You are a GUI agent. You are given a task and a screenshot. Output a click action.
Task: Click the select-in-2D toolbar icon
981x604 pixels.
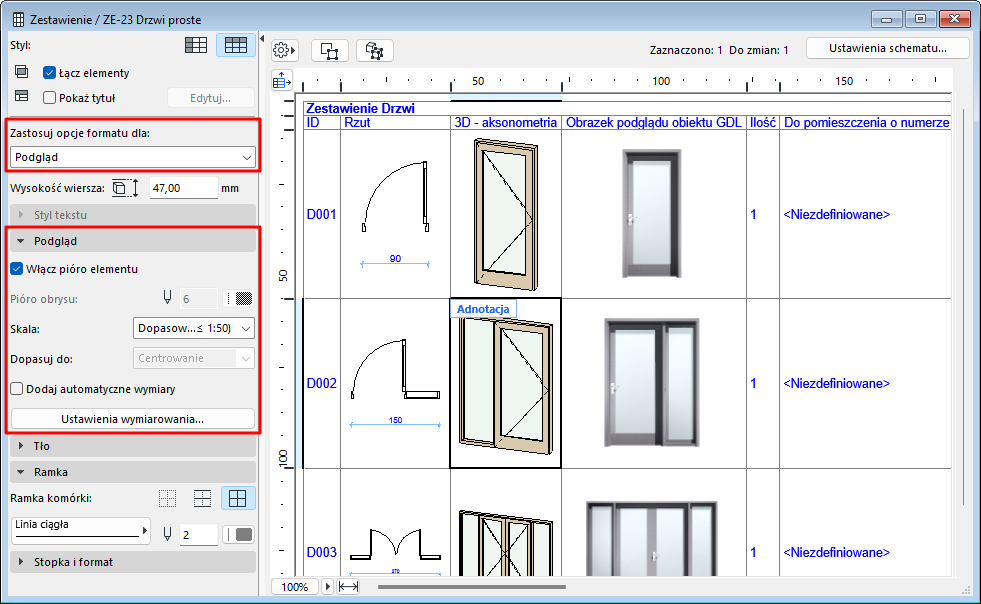click(329, 50)
